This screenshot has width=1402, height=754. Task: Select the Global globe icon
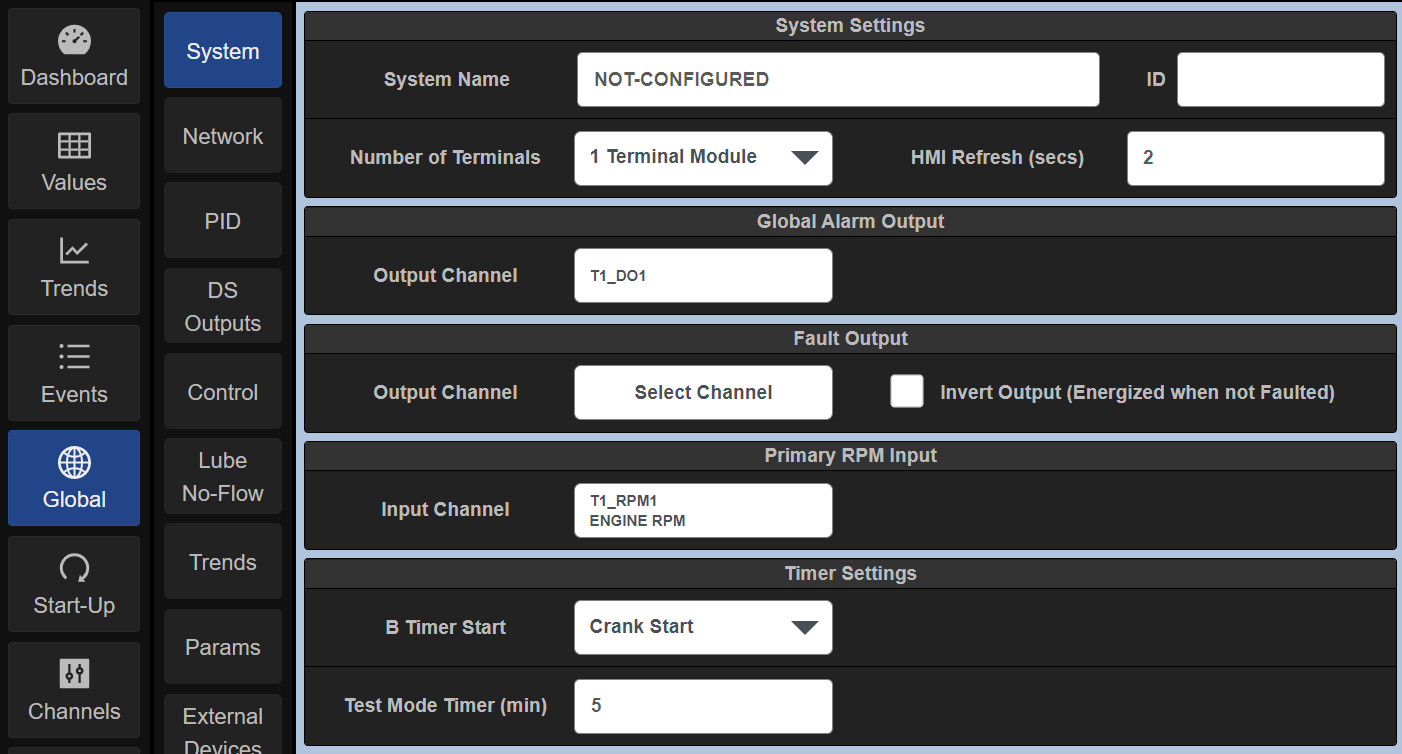coord(74,463)
